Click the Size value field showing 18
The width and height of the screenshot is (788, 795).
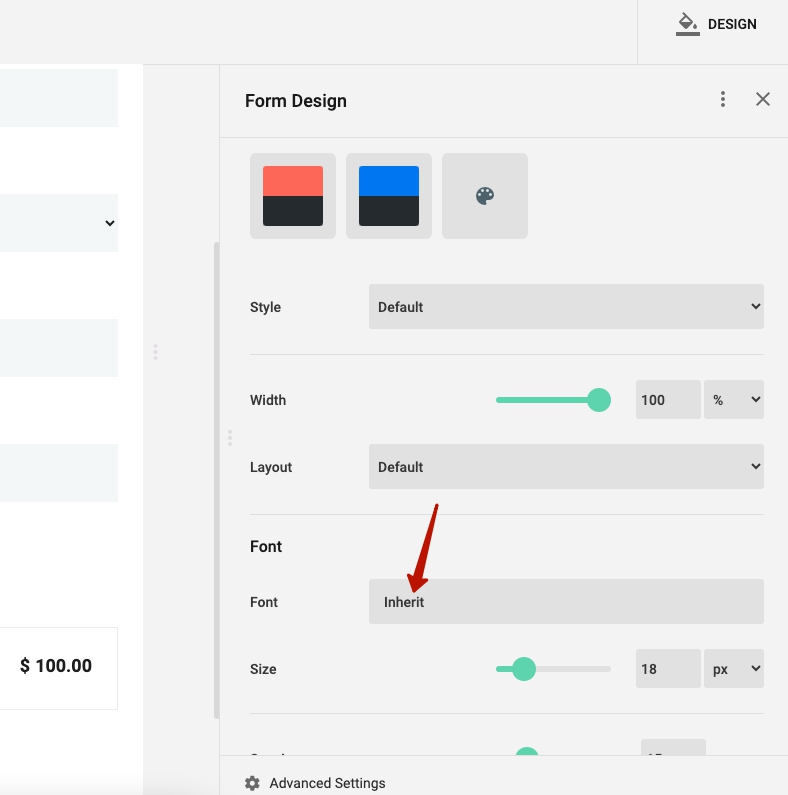pyautogui.click(x=668, y=669)
